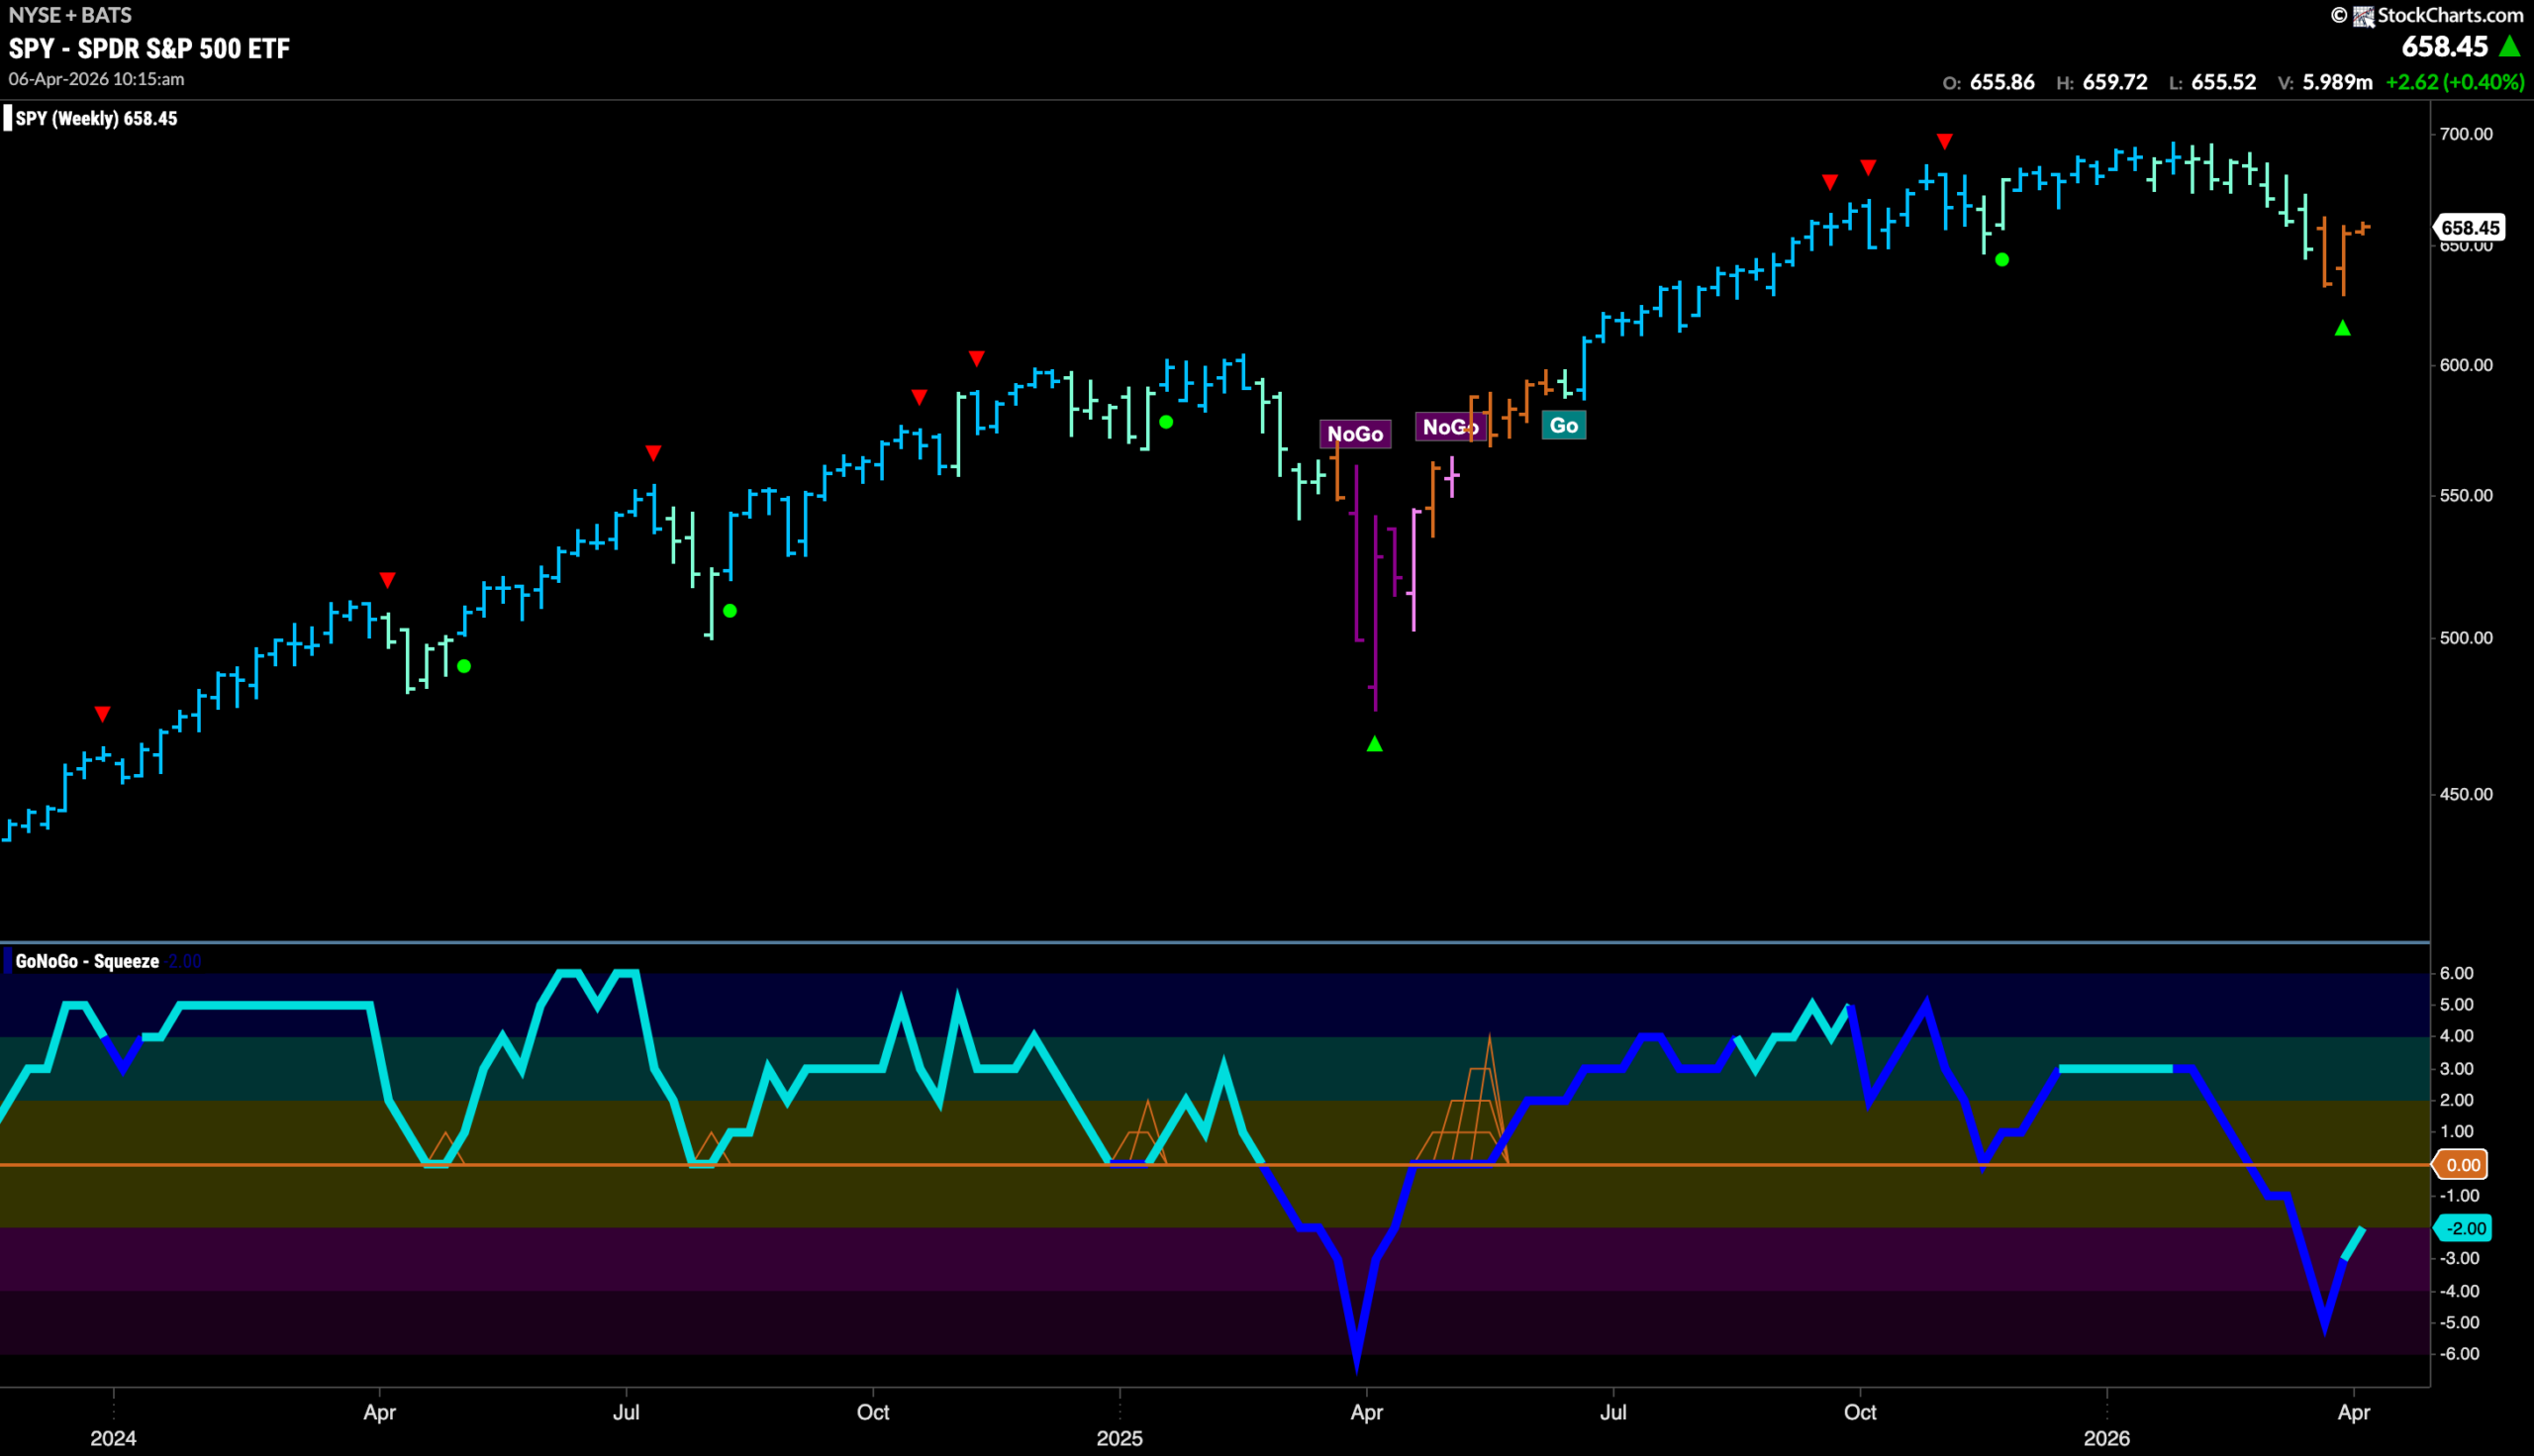Click the Open value 655.86
Viewport: 2534px width, 1456px height.
2002,82
